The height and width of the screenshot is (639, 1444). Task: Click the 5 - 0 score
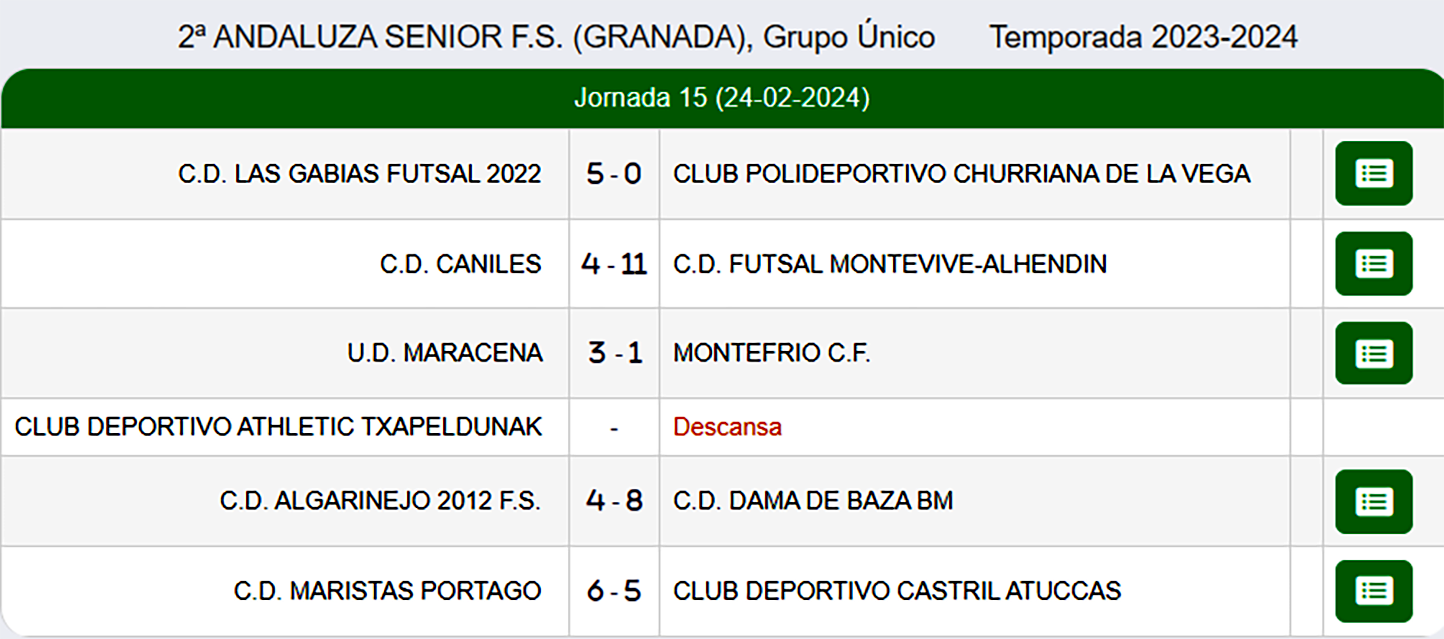(614, 174)
